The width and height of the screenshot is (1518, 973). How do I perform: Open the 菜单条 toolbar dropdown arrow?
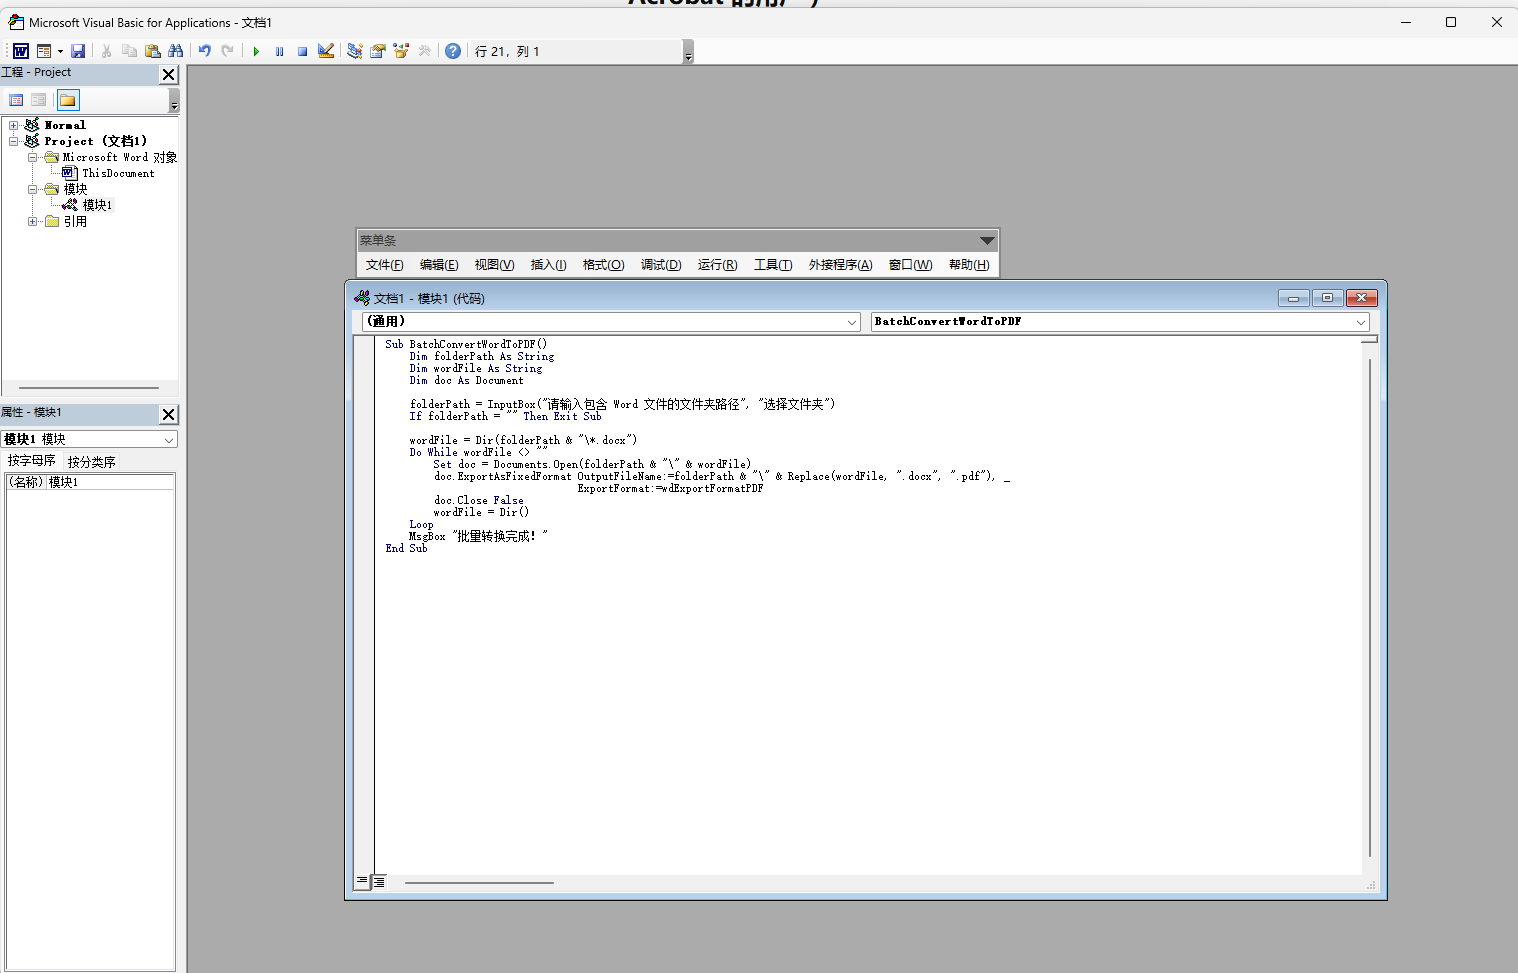pyautogui.click(x=987, y=241)
